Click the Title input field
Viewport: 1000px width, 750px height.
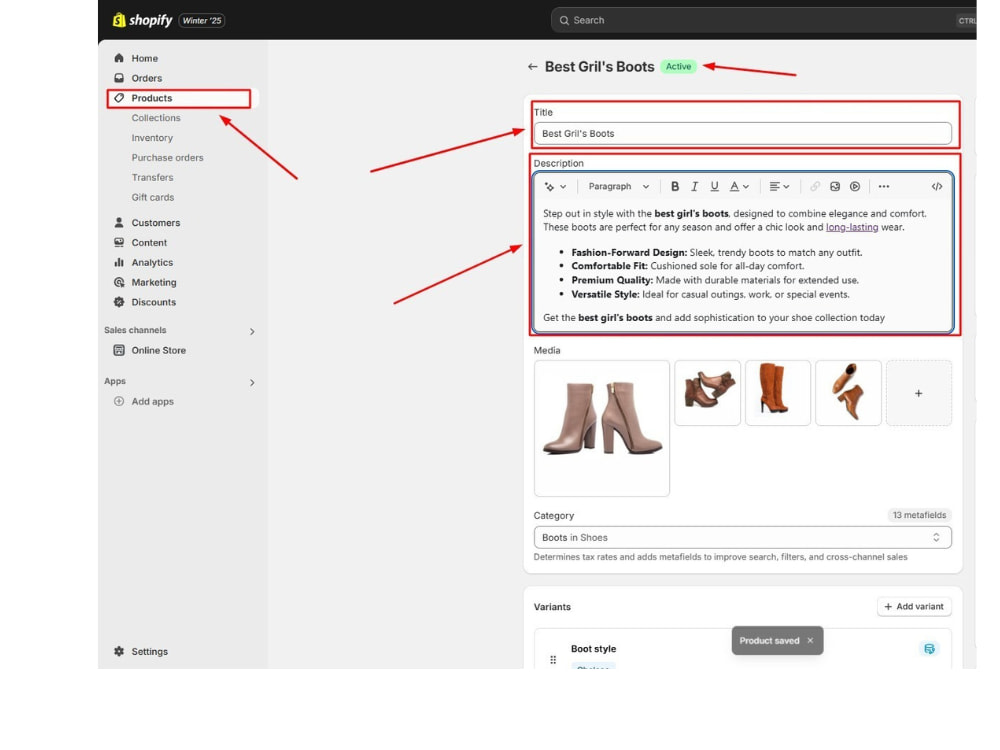pyautogui.click(x=742, y=133)
